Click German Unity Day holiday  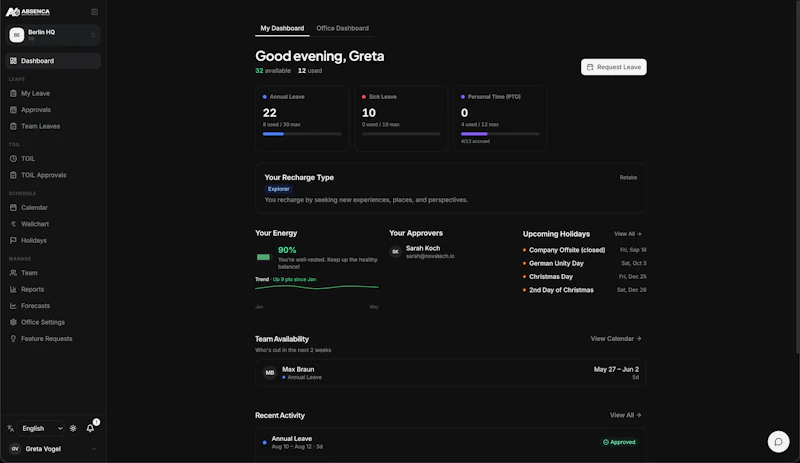point(556,263)
